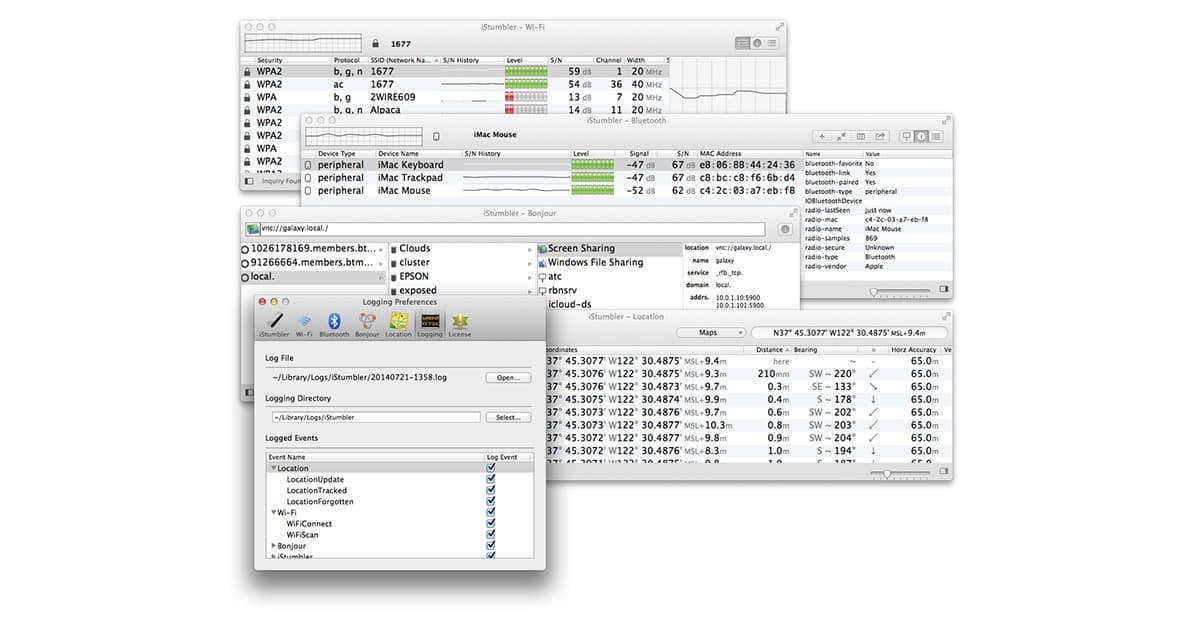The image size is (1200, 628).
Task: Select 2WIRE609 network row in Wi-Fi list
Action: click(x=455, y=98)
